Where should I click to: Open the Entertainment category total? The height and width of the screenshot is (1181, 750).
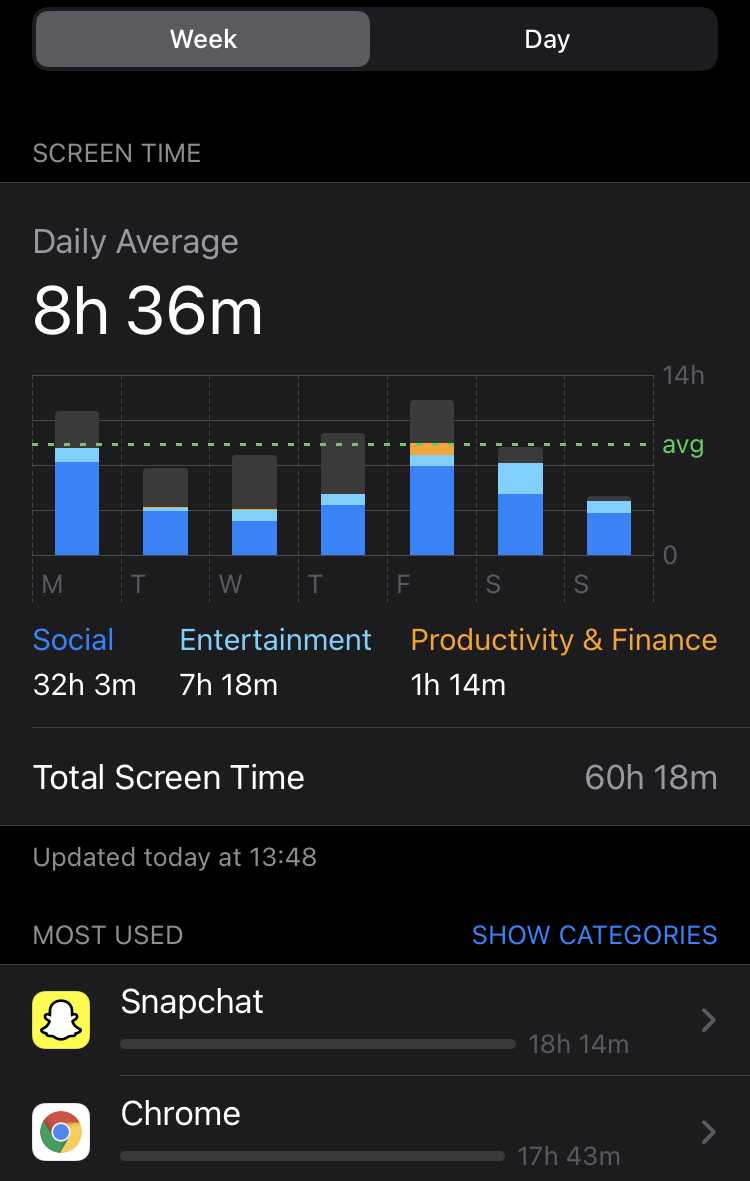pyautogui.click(x=275, y=662)
